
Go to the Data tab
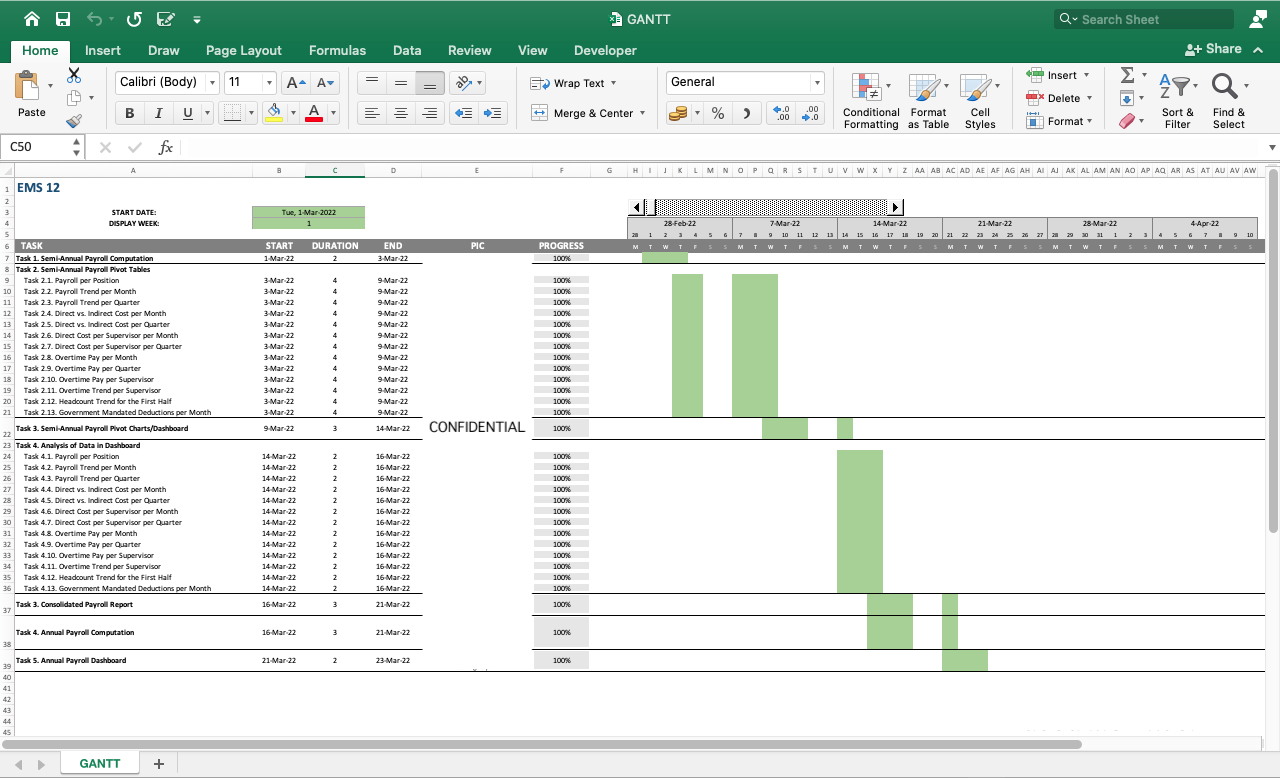tap(407, 50)
